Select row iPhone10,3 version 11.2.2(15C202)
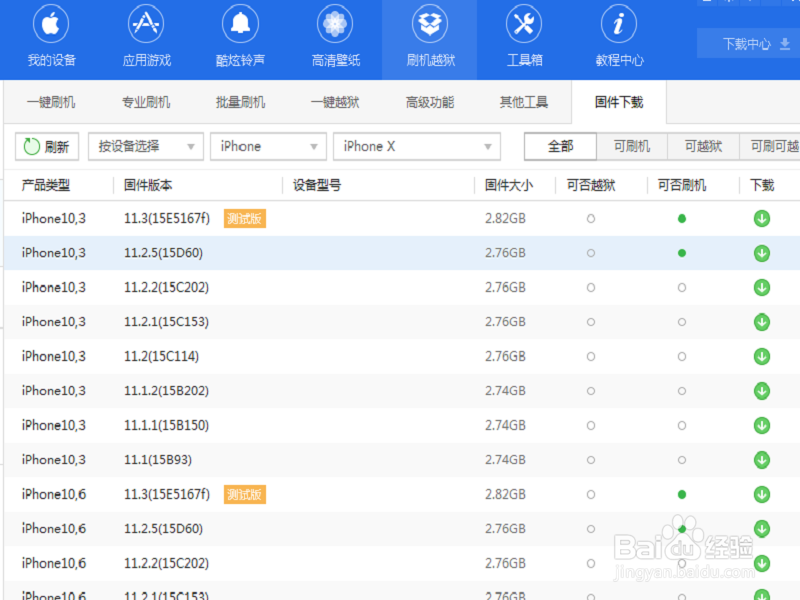 402,288
